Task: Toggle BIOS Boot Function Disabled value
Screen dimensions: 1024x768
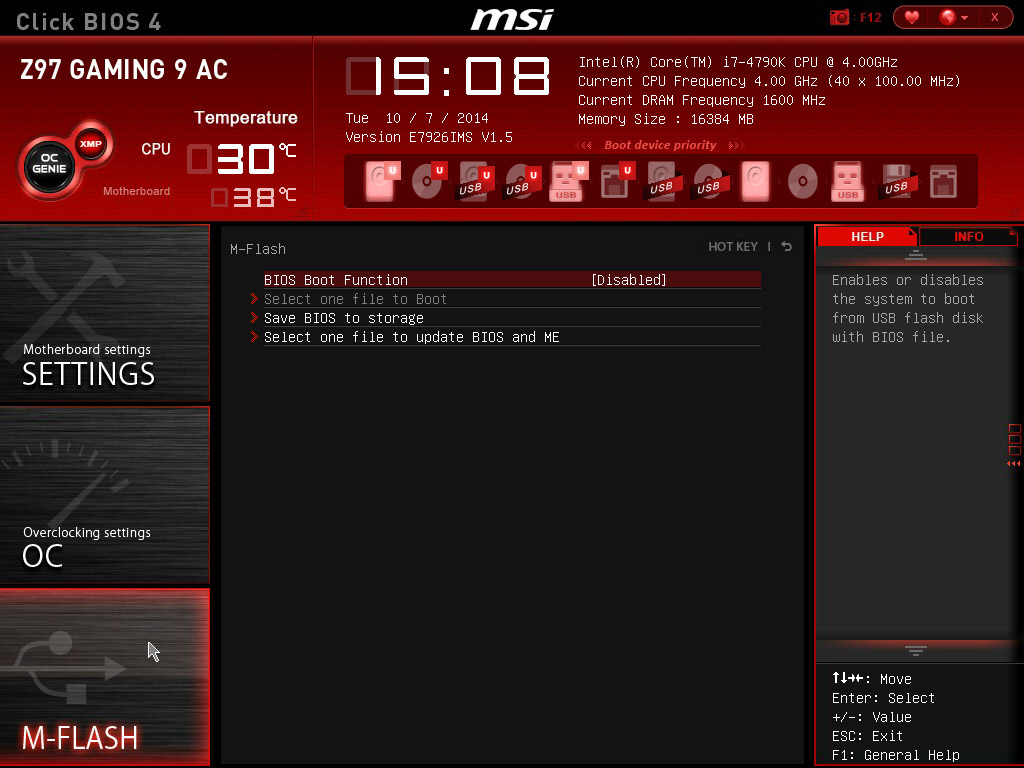Action: click(628, 280)
